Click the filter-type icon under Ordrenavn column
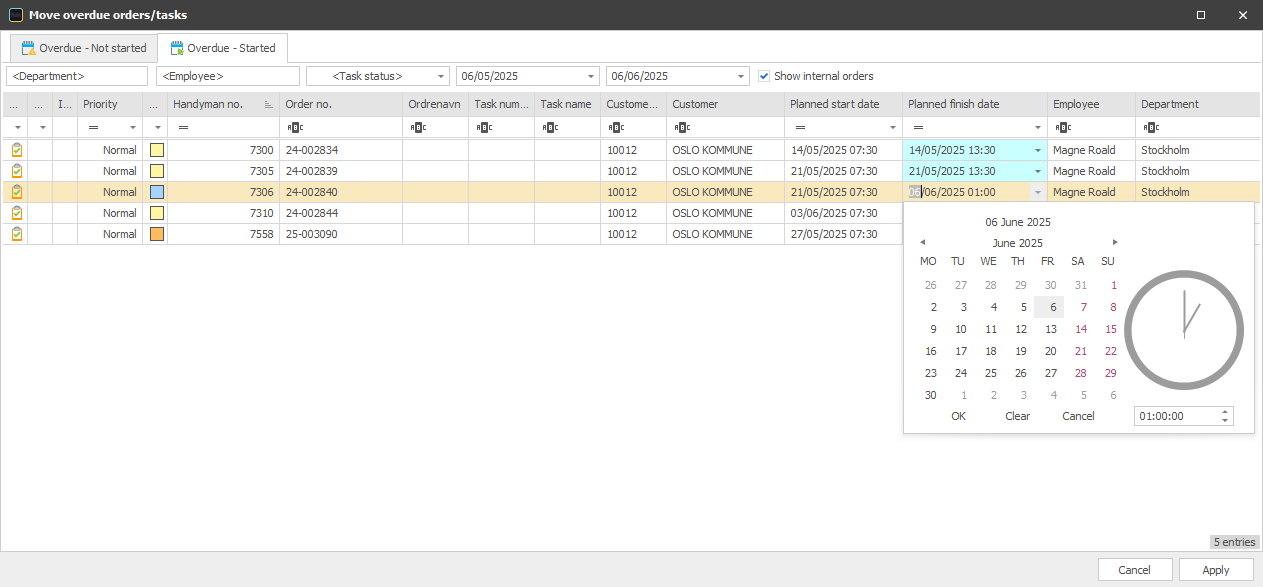This screenshot has width=1263, height=587. tap(418, 128)
